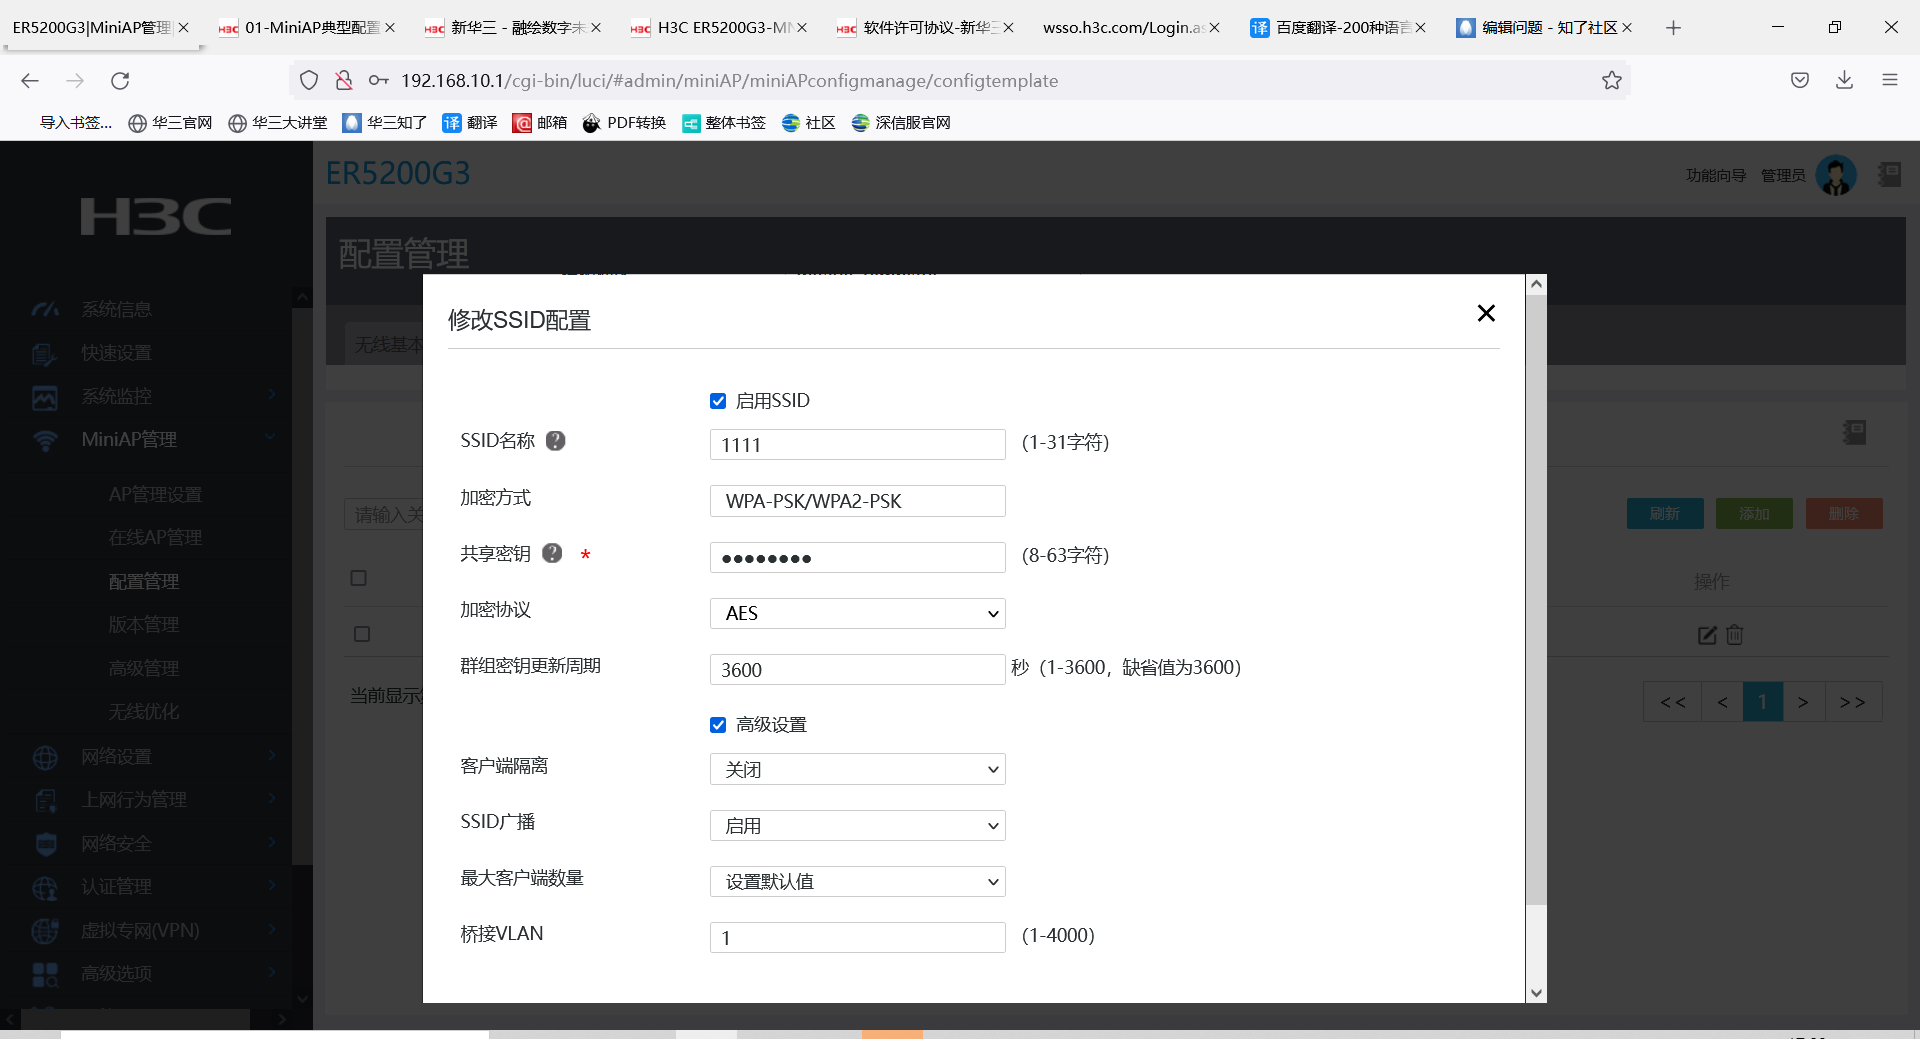Reload the page with browser refresh

[120, 81]
